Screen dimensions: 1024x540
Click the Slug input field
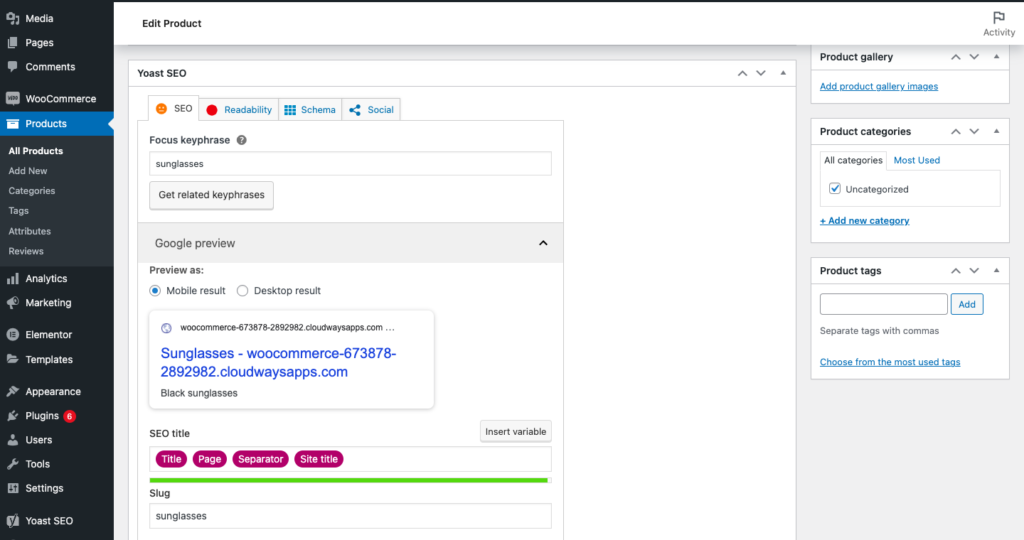pos(350,516)
